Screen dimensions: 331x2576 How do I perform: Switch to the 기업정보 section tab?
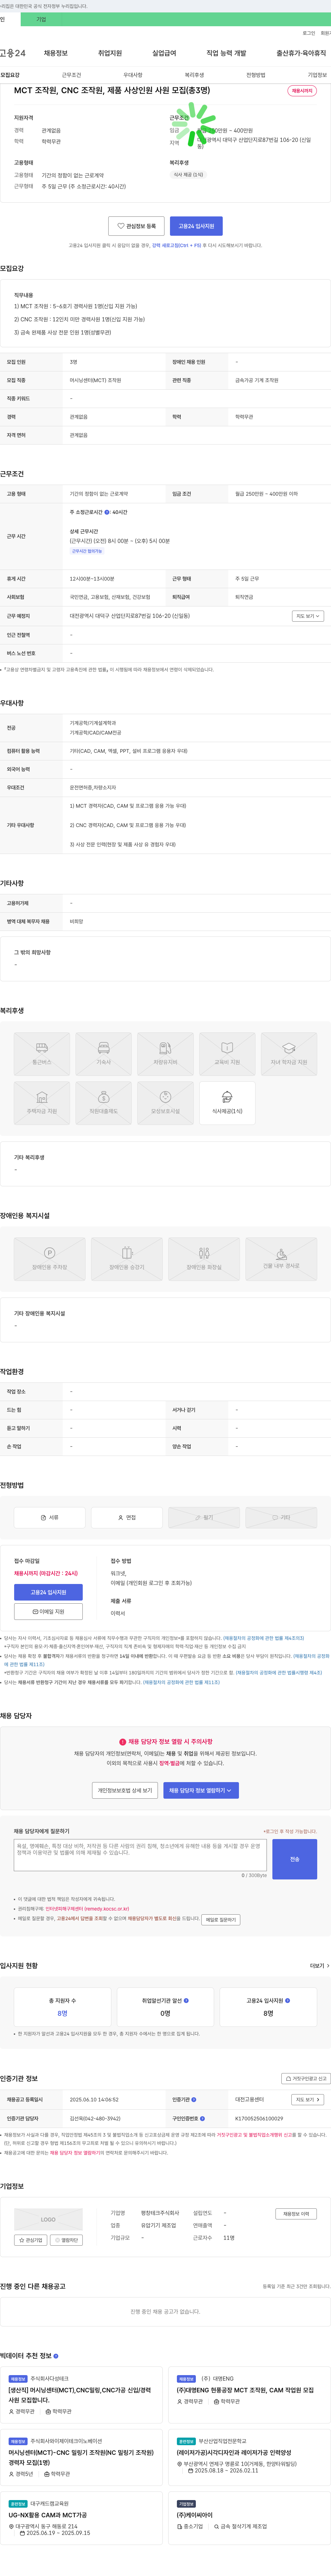point(317,75)
